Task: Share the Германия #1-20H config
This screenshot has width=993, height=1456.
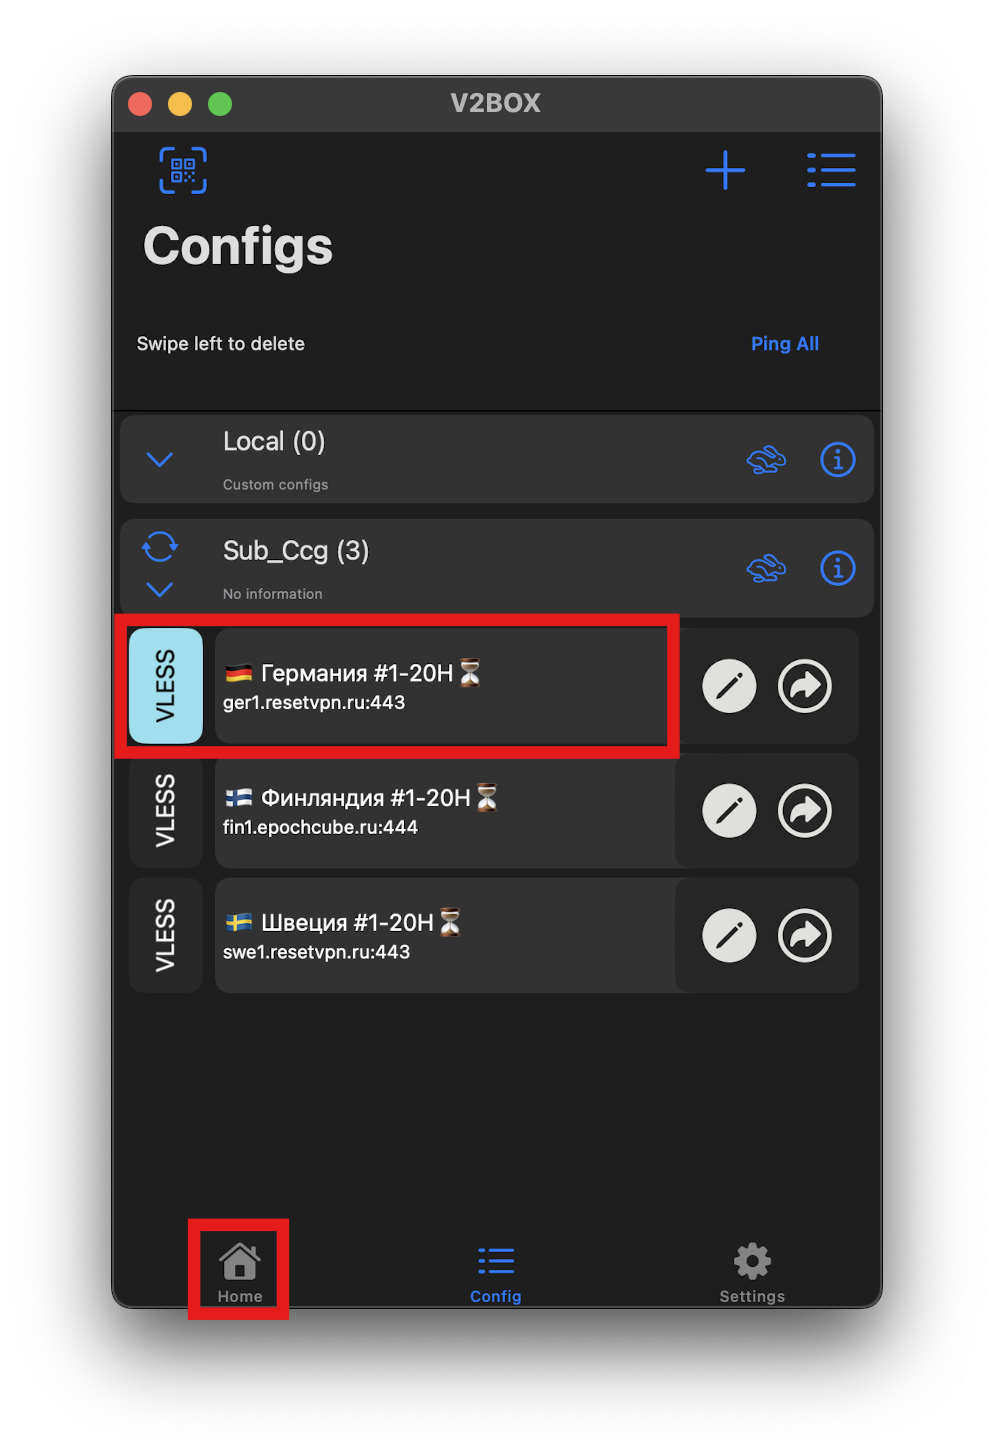Action: coord(805,686)
